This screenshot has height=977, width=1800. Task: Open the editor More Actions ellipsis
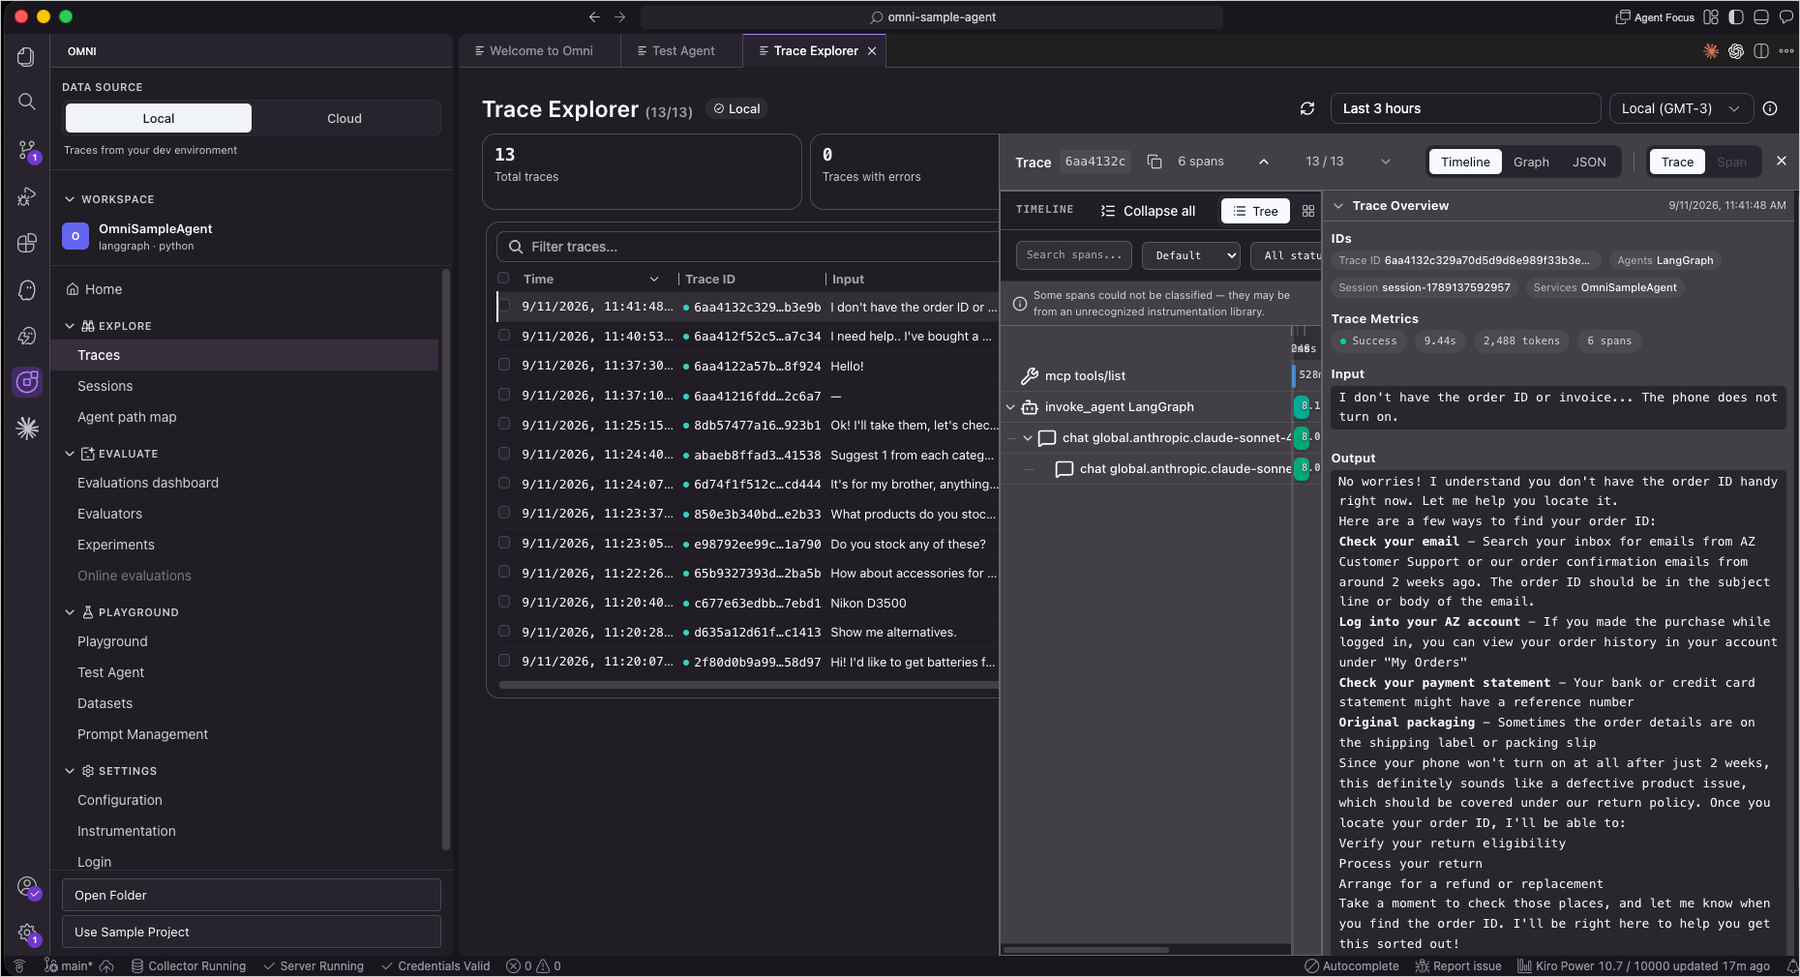pyautogui.click(x=1786, y=51)
